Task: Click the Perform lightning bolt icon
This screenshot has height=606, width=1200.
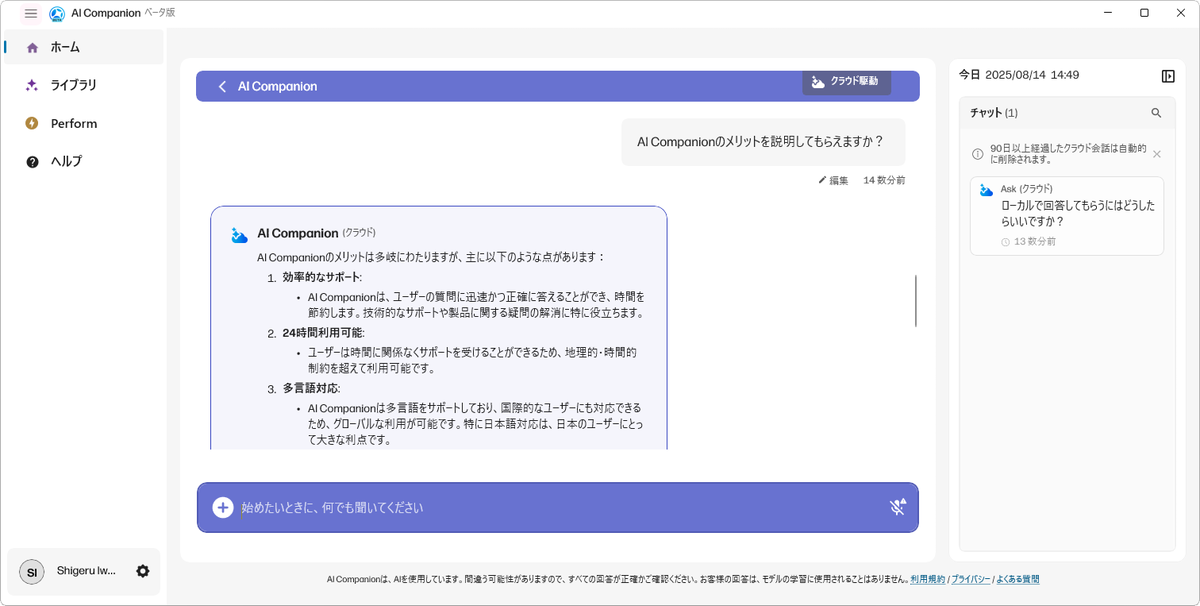Action: [32, 123]
